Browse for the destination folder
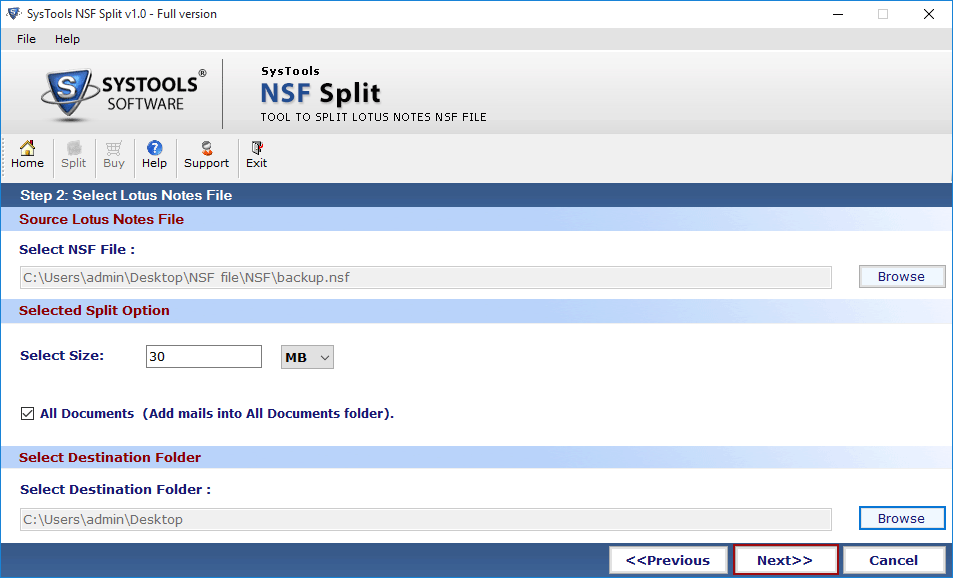953x578 pixels. [901, 518]
